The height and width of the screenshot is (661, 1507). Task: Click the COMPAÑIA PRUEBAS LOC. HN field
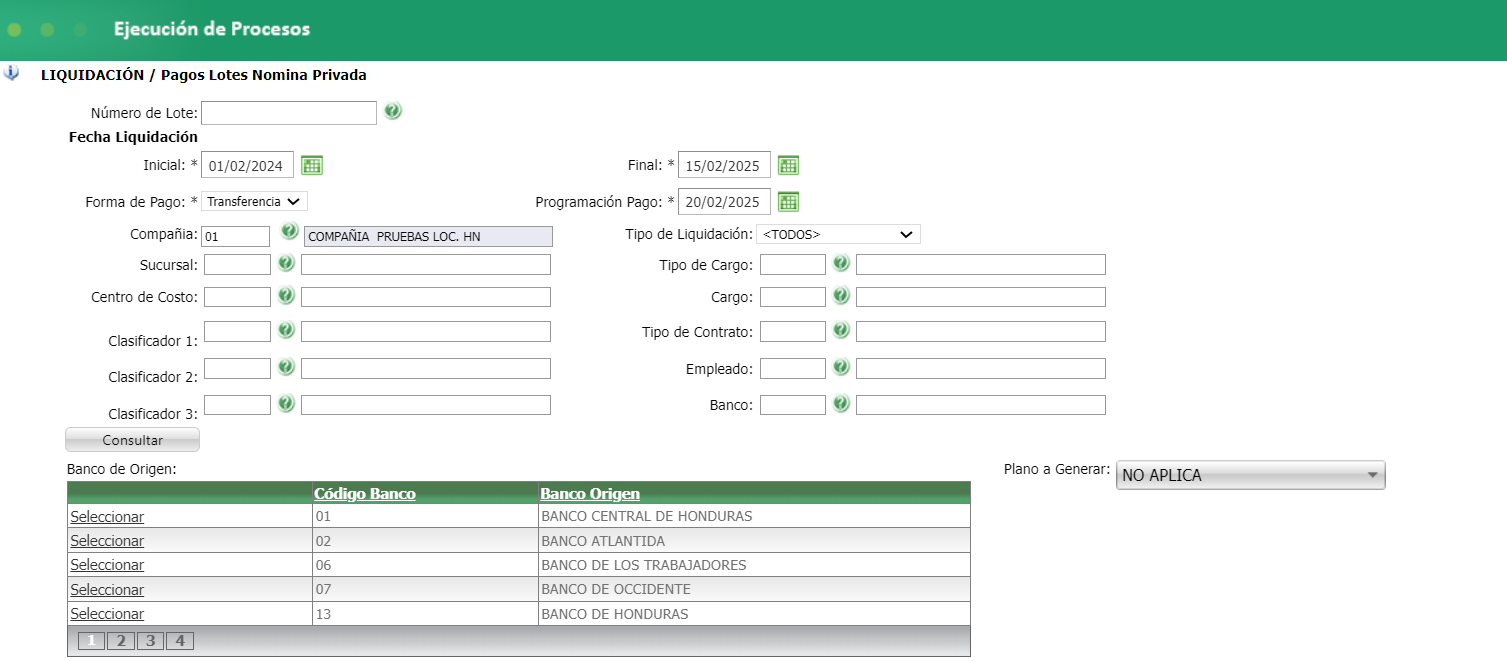[428, 236]
